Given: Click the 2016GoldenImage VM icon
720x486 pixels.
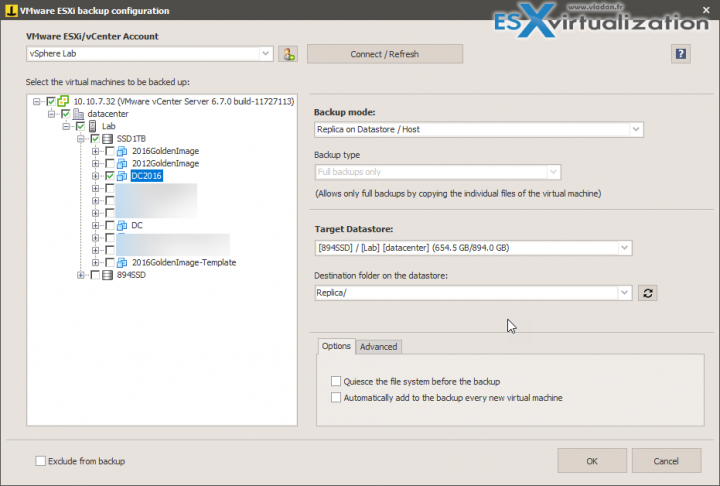Looking at the screenshot, I should pos(122,151).
